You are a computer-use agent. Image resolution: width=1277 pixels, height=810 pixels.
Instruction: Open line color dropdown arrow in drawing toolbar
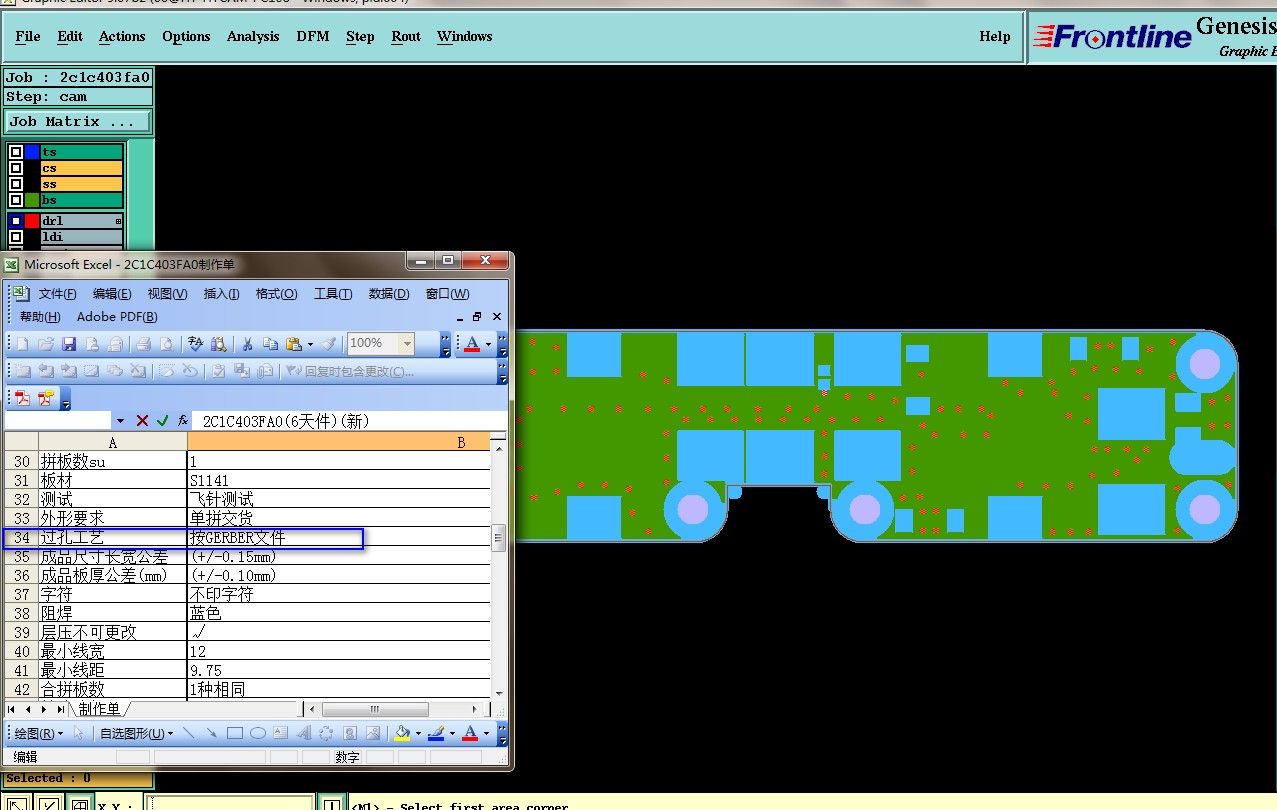click(x=452, y=733)
